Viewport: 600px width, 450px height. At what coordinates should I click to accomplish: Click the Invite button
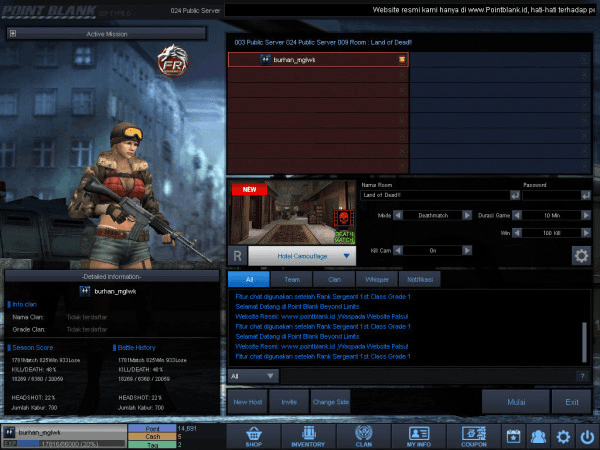(289, 402)
